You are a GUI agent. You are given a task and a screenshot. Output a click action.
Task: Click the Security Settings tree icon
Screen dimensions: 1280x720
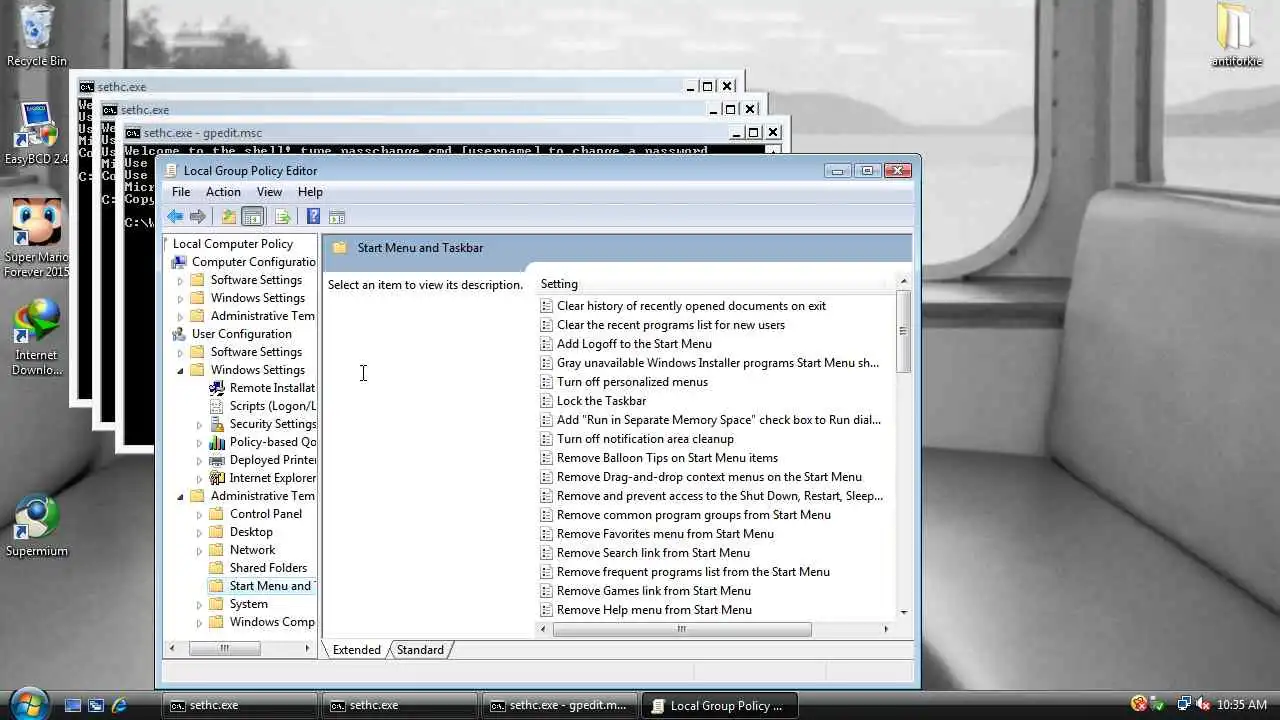point(217,424)
